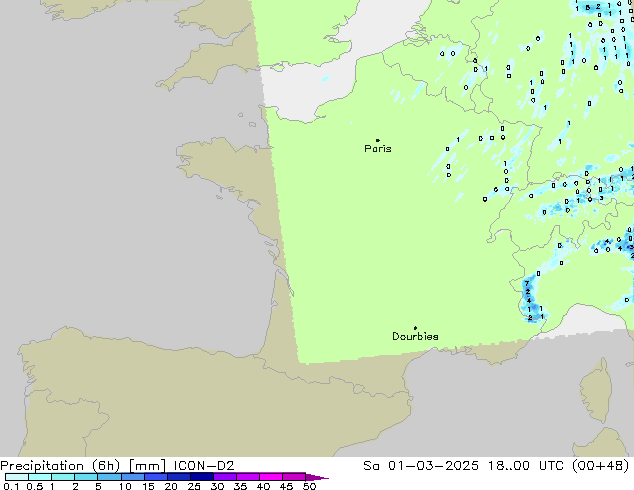
Task: Pick the 30–35 mm purple swatch
Action: click(225, 477)
